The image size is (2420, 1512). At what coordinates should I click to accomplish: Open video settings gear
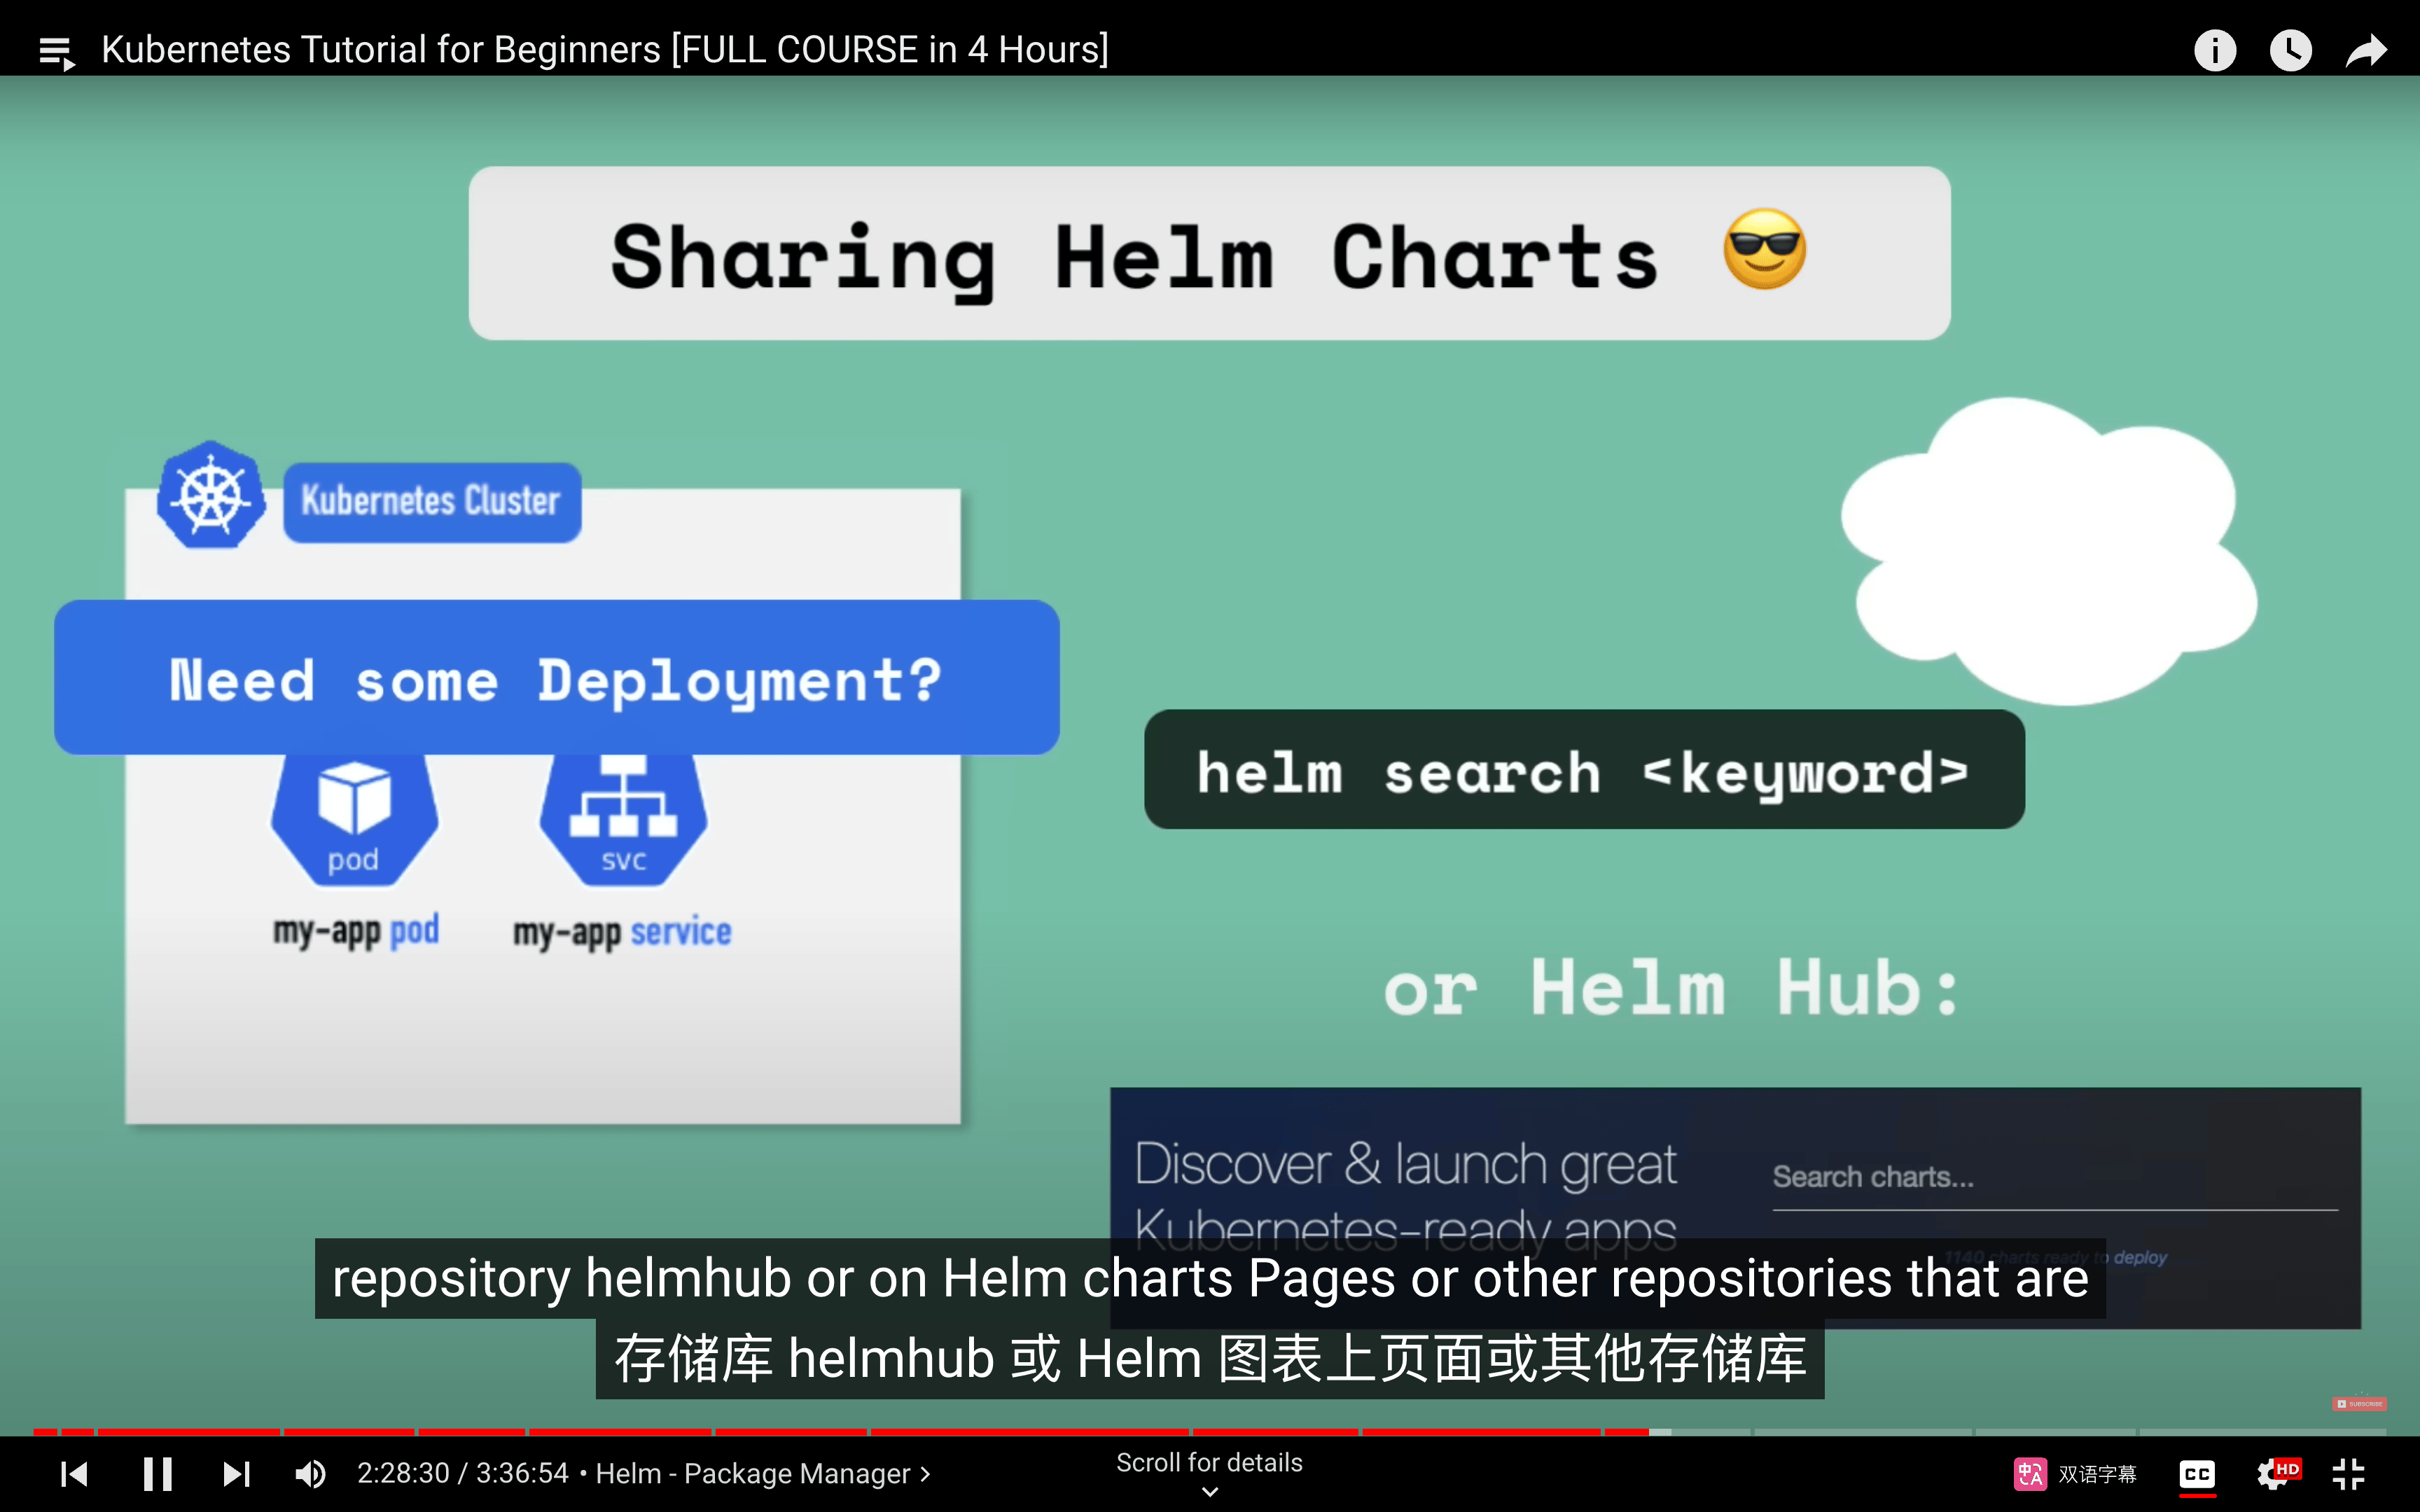click(2276, 1474)
